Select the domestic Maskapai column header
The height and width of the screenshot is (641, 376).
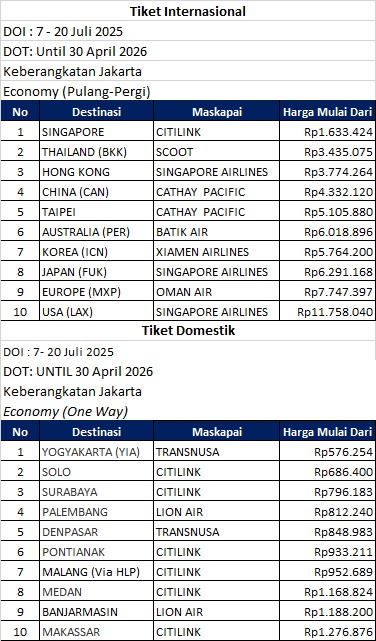pyautogui.click(x=217, y=432)
